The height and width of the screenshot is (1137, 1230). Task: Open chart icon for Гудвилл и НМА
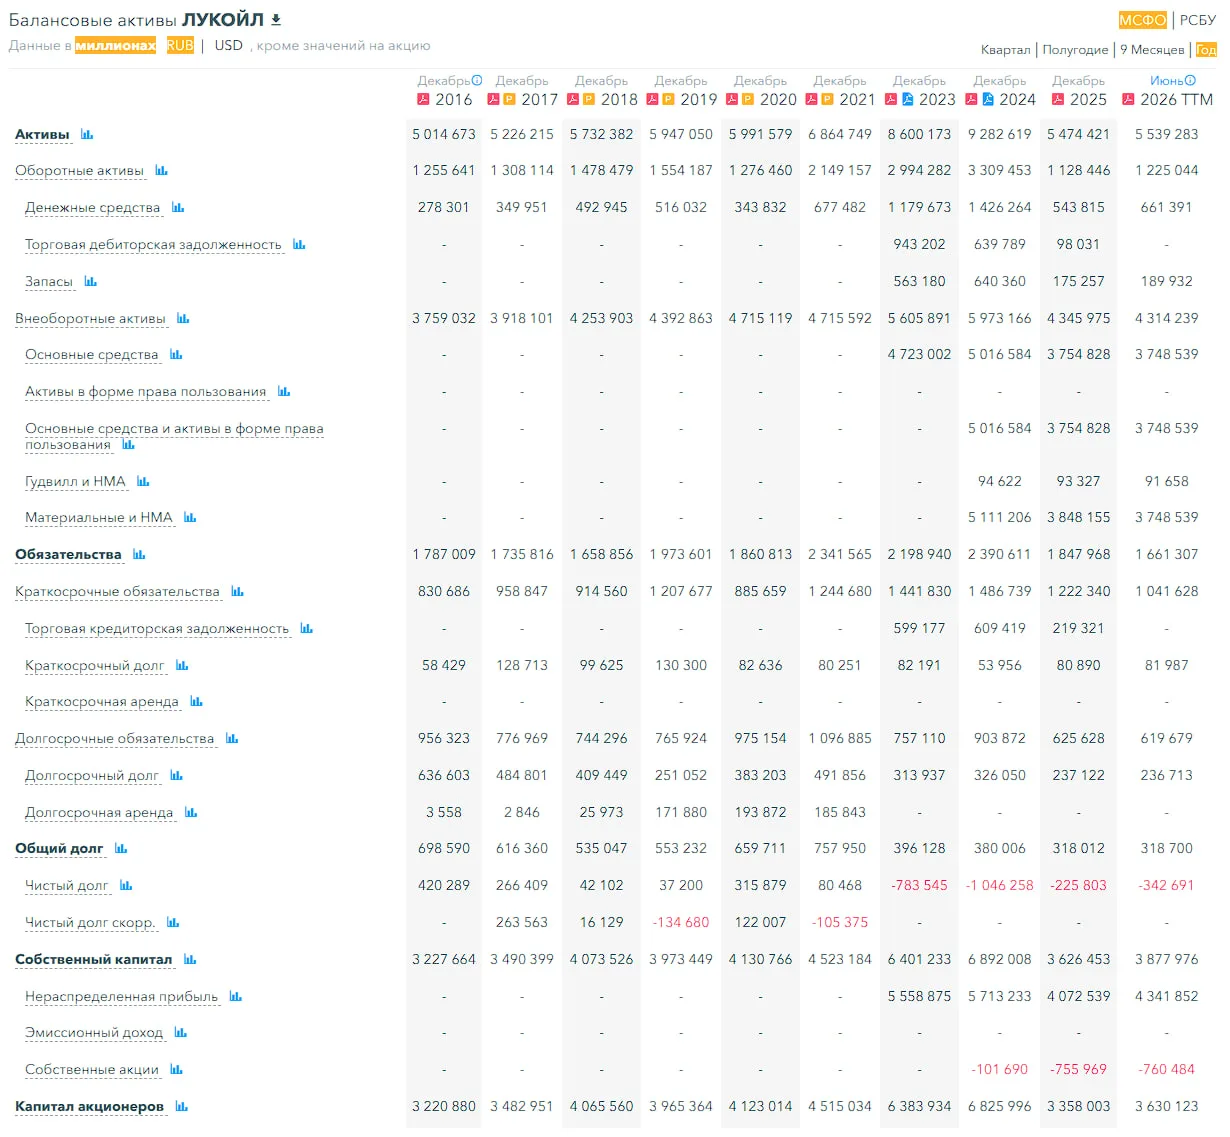click(143, 481)
